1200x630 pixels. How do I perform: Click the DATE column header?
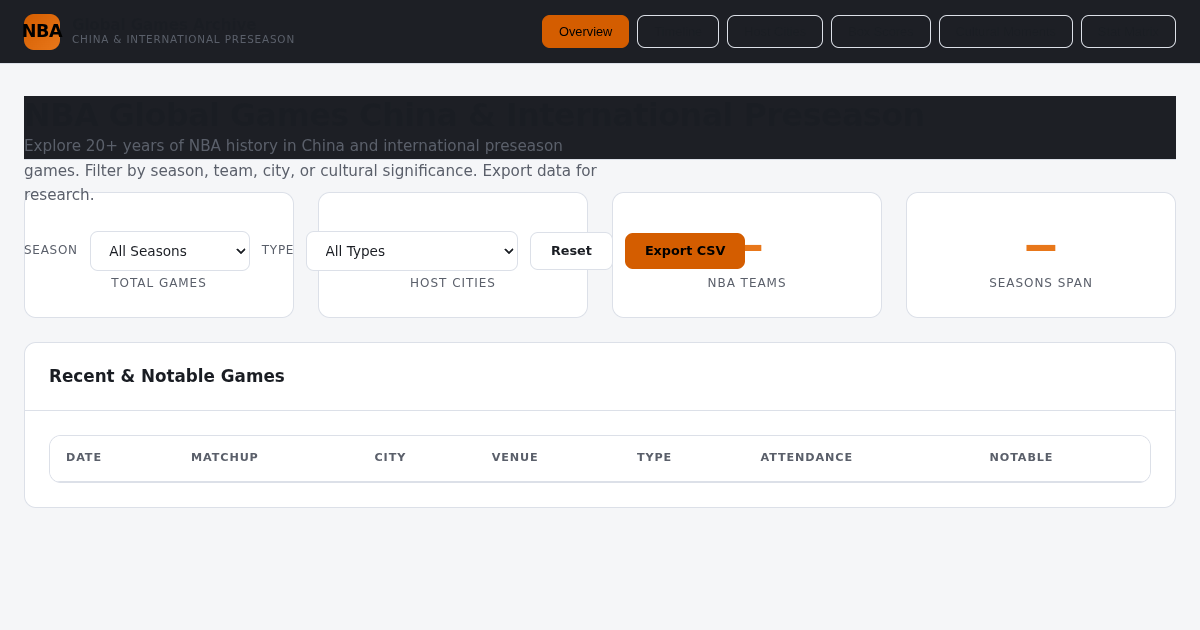[84, 458]
